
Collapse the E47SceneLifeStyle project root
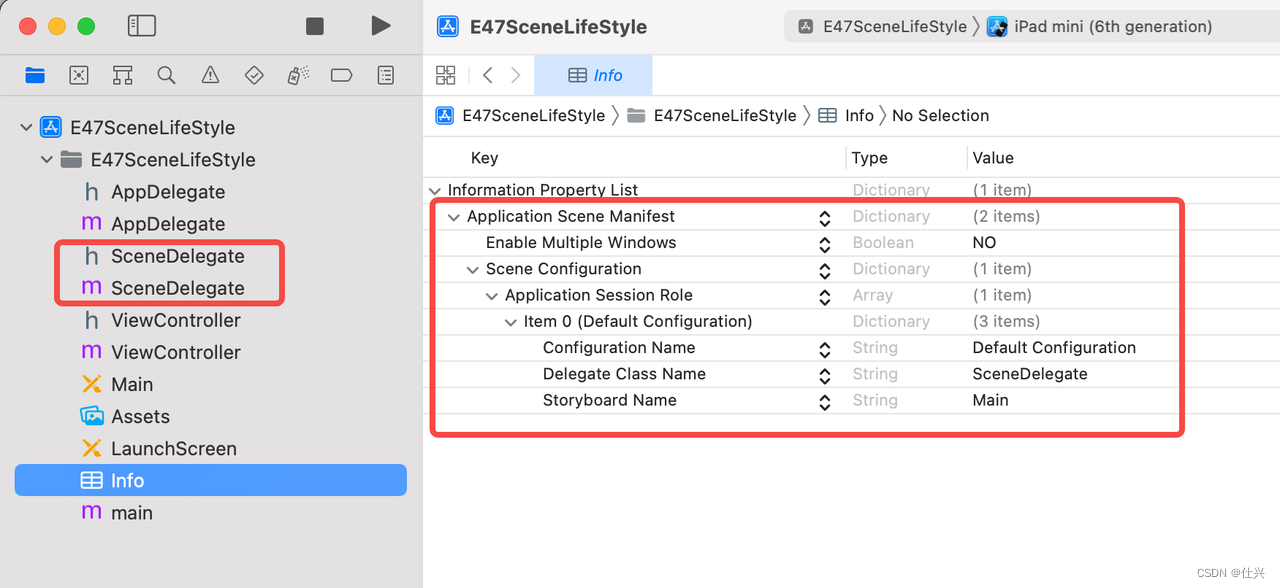(x=26, y=128)
